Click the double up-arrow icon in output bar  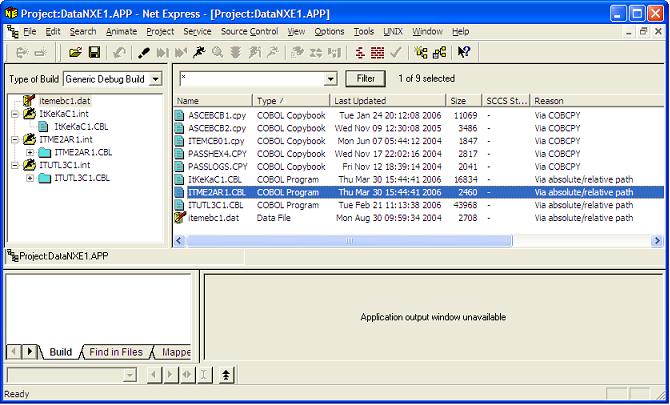pos(228,374)
